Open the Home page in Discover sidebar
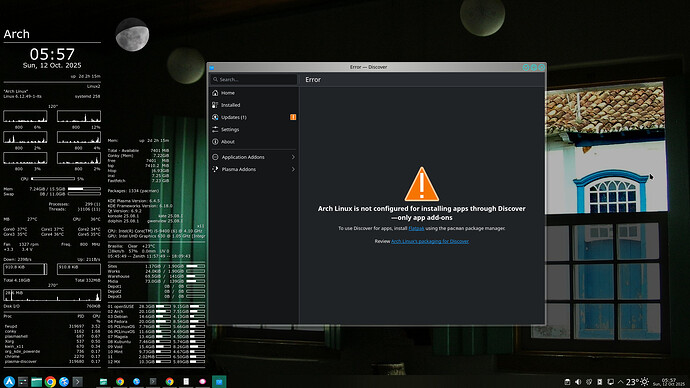The height and width of the screenshot is (388, 690). click(254, 93)
